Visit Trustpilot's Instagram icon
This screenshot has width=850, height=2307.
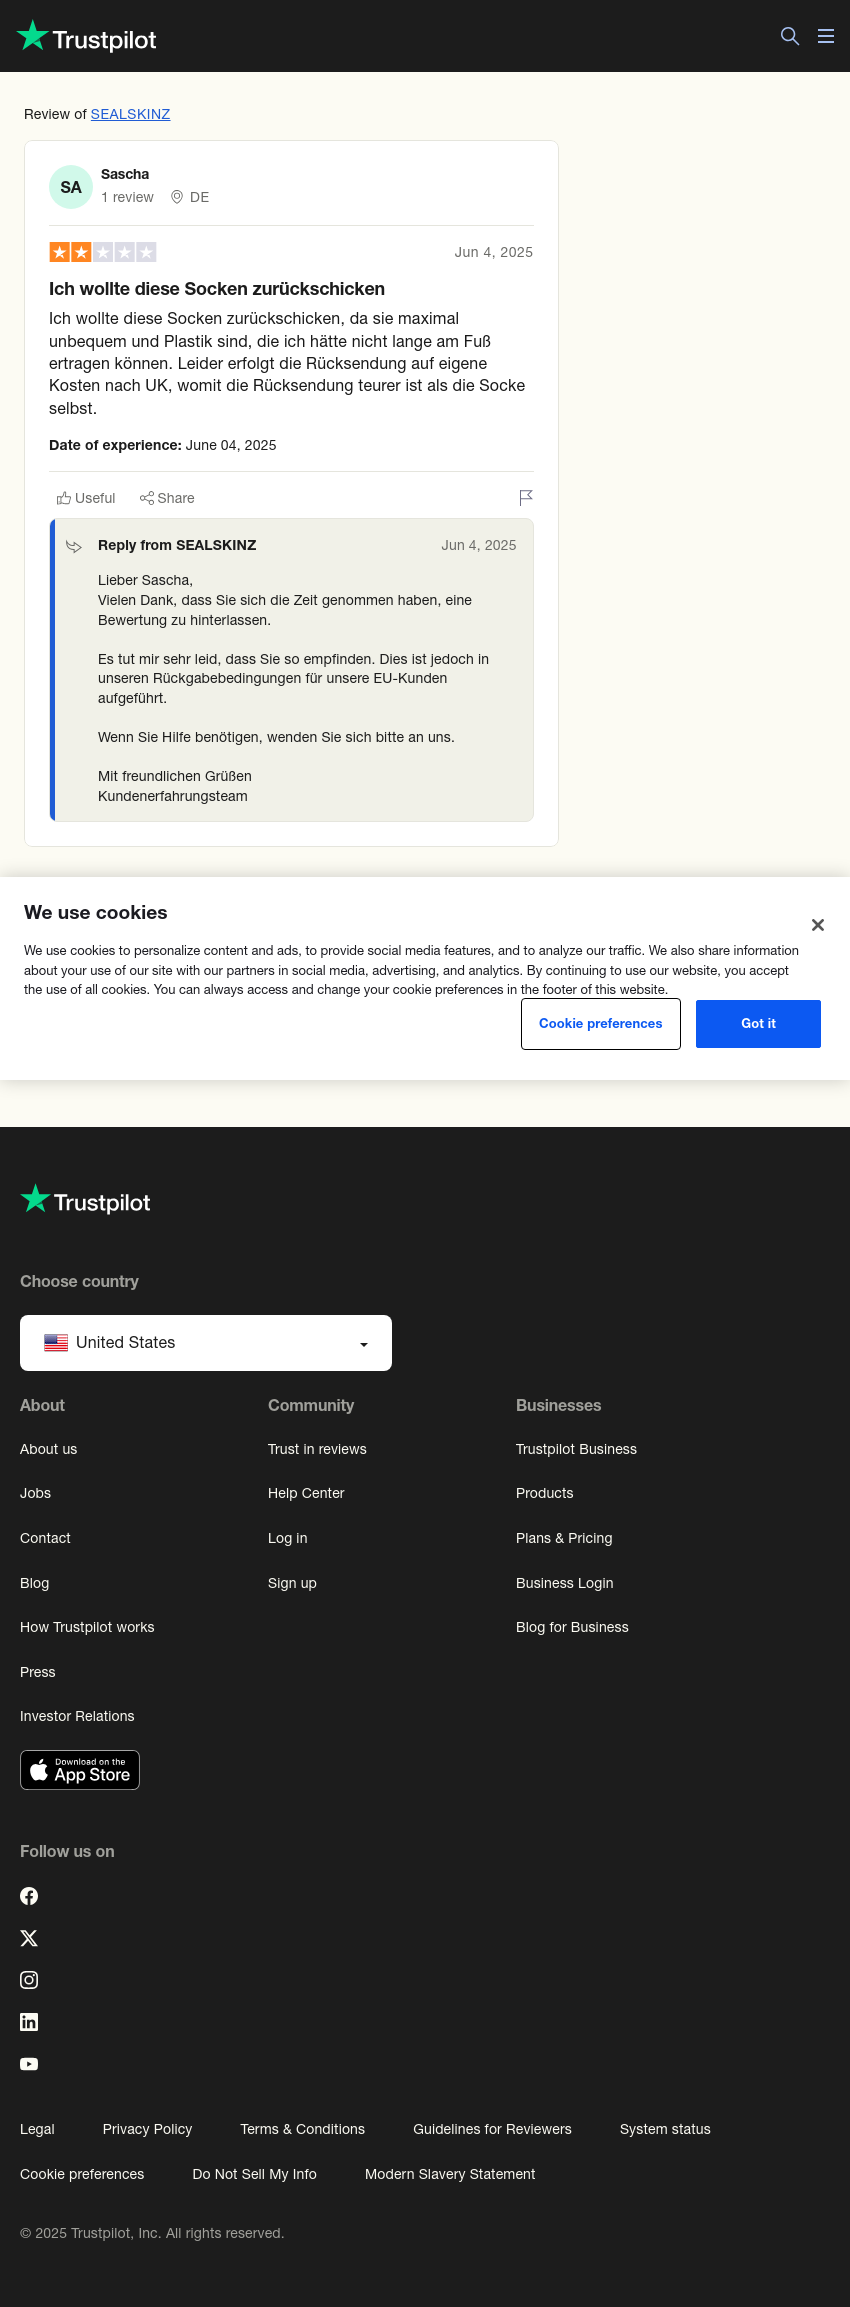[x=29, y=1980]
